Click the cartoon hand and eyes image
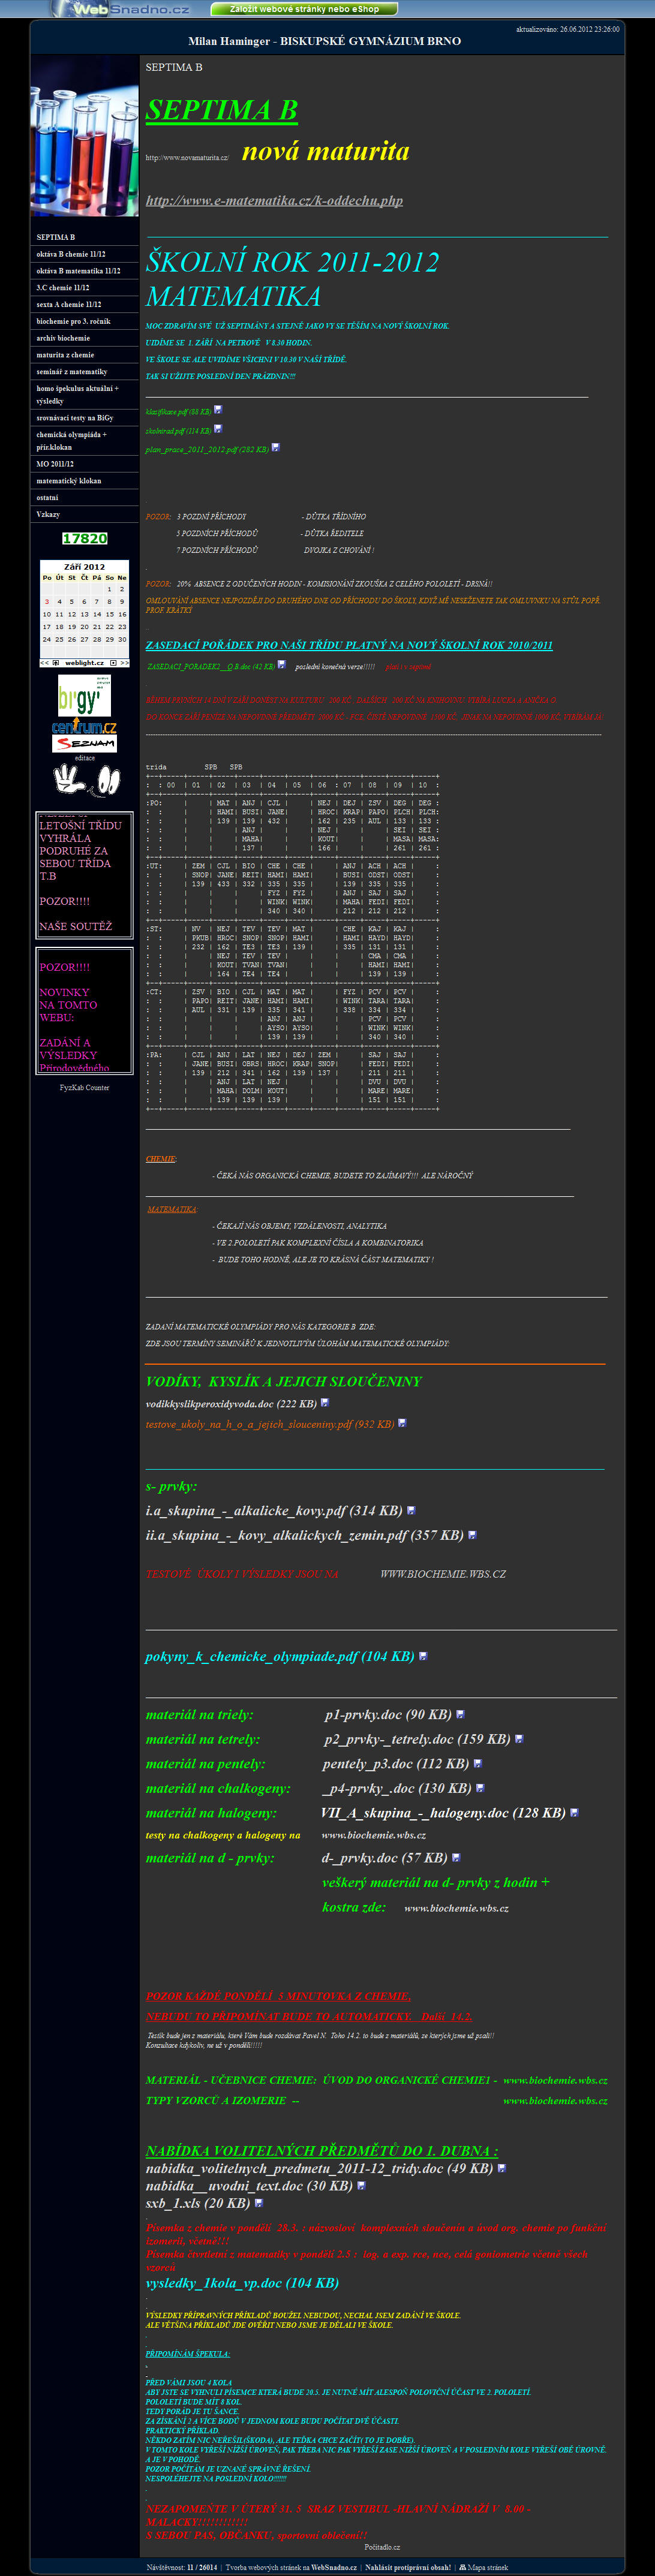The width and height of the screenshot is (655, 2576). pos(85,779)
